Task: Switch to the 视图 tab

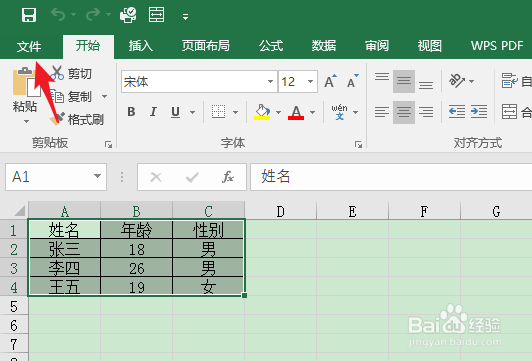Action: [430, 45]
